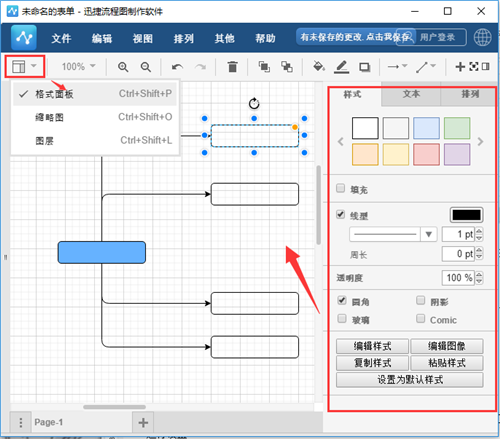The width and height of the screenshot is (500, 439).
Task: Increase line width 1 pt stepper
Action: (x=479, y=231)
